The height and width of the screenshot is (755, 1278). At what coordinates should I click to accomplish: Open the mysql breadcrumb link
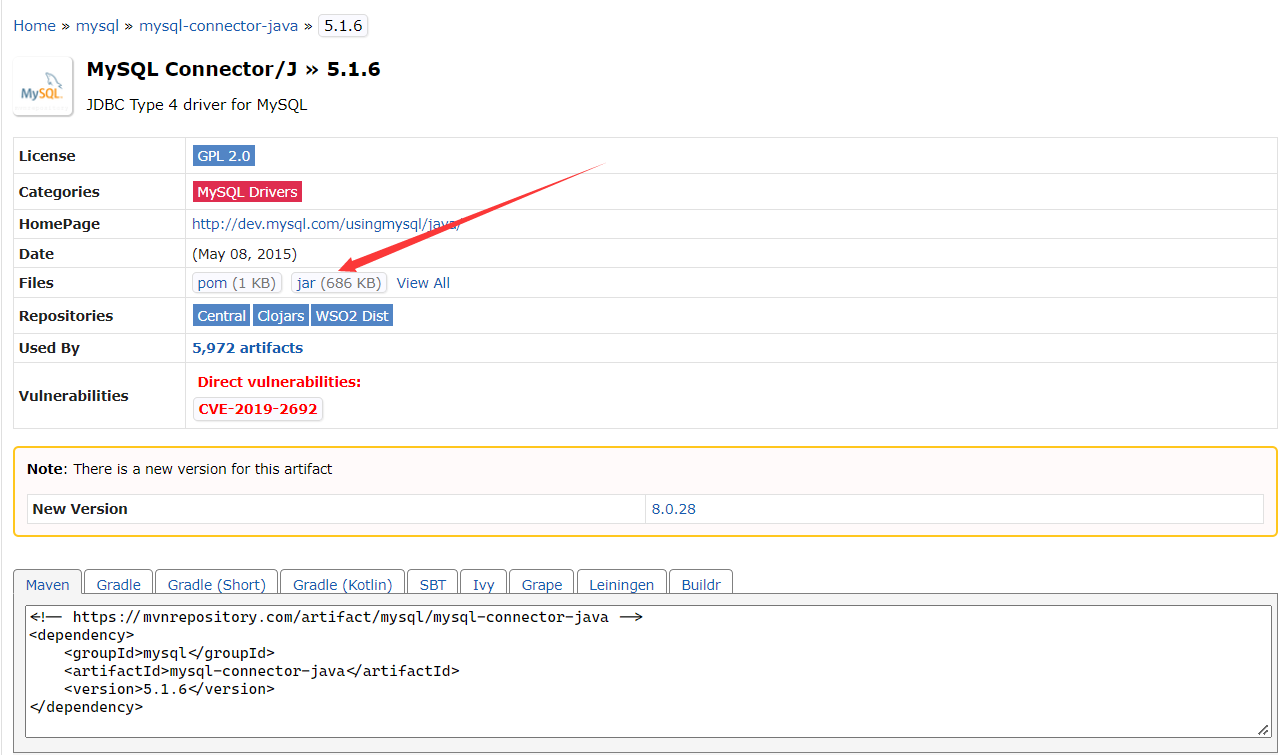(96, 26)
